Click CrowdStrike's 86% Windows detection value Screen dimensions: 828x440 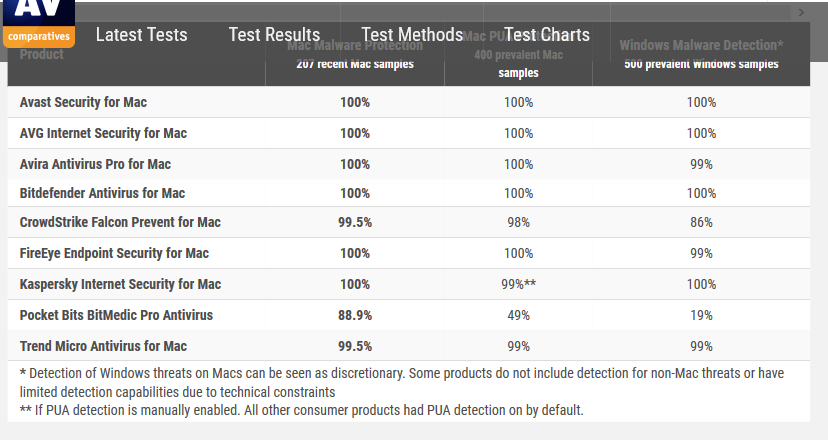[x=701, y=222]
